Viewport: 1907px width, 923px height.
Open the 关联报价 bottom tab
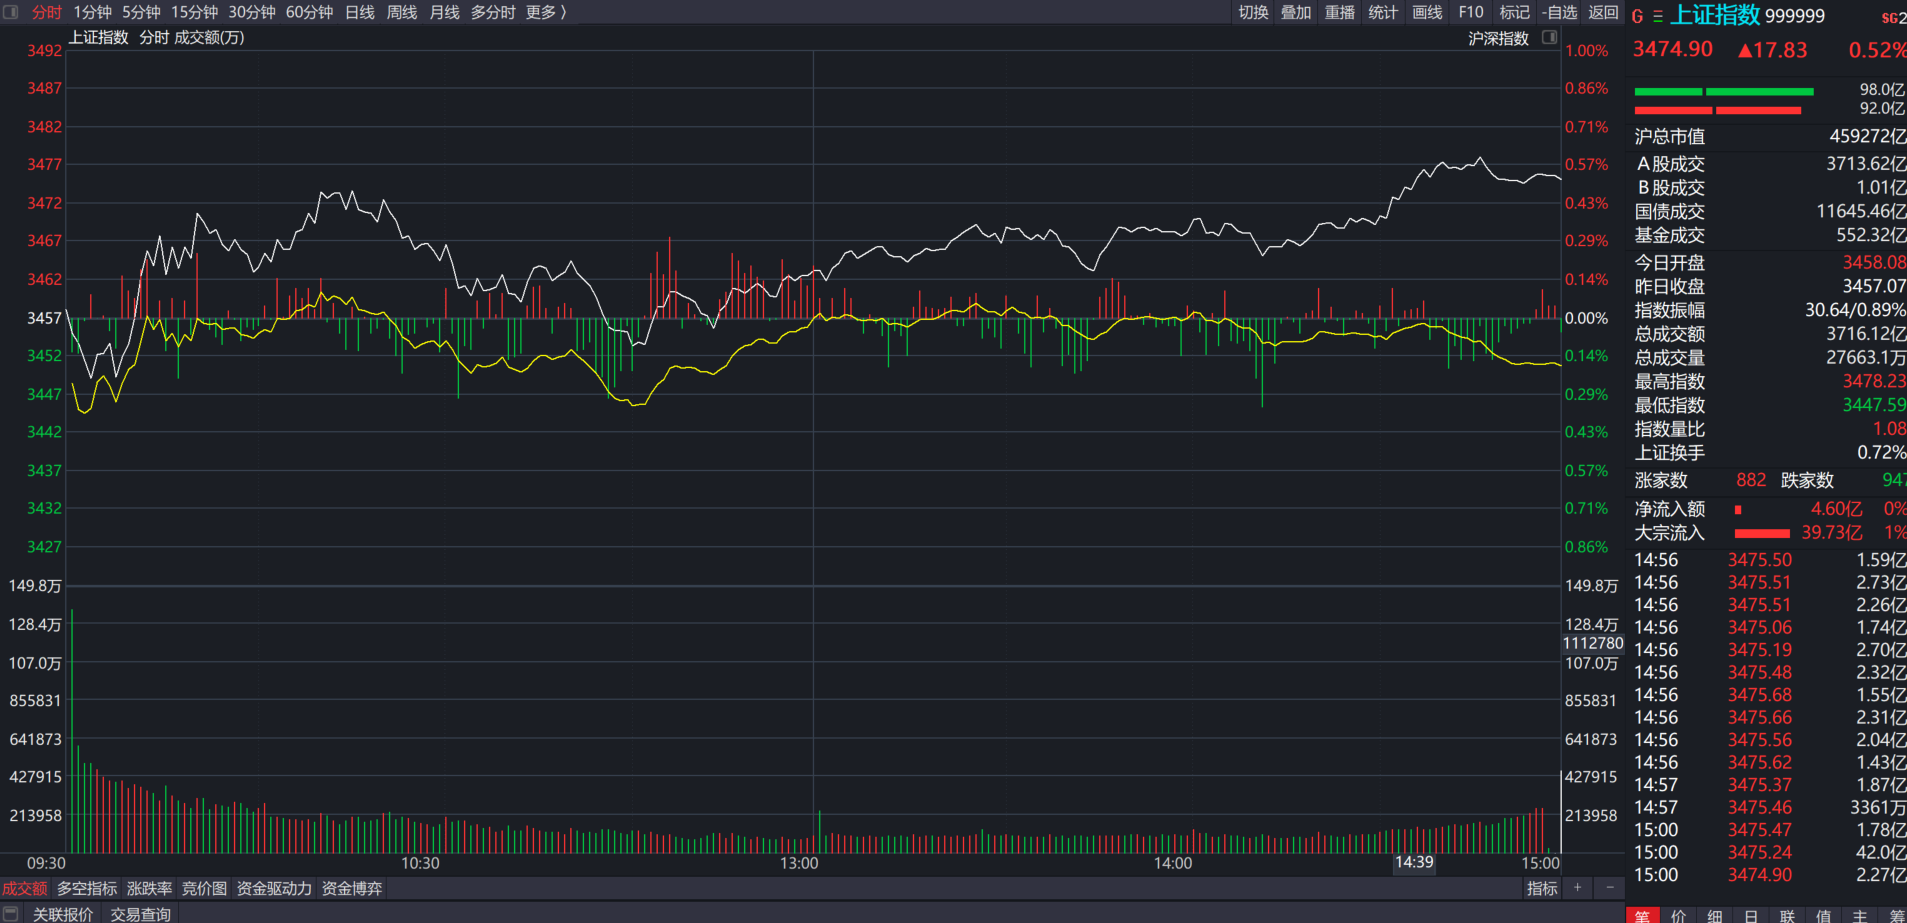pyautogui.click(x=63, y=914)
